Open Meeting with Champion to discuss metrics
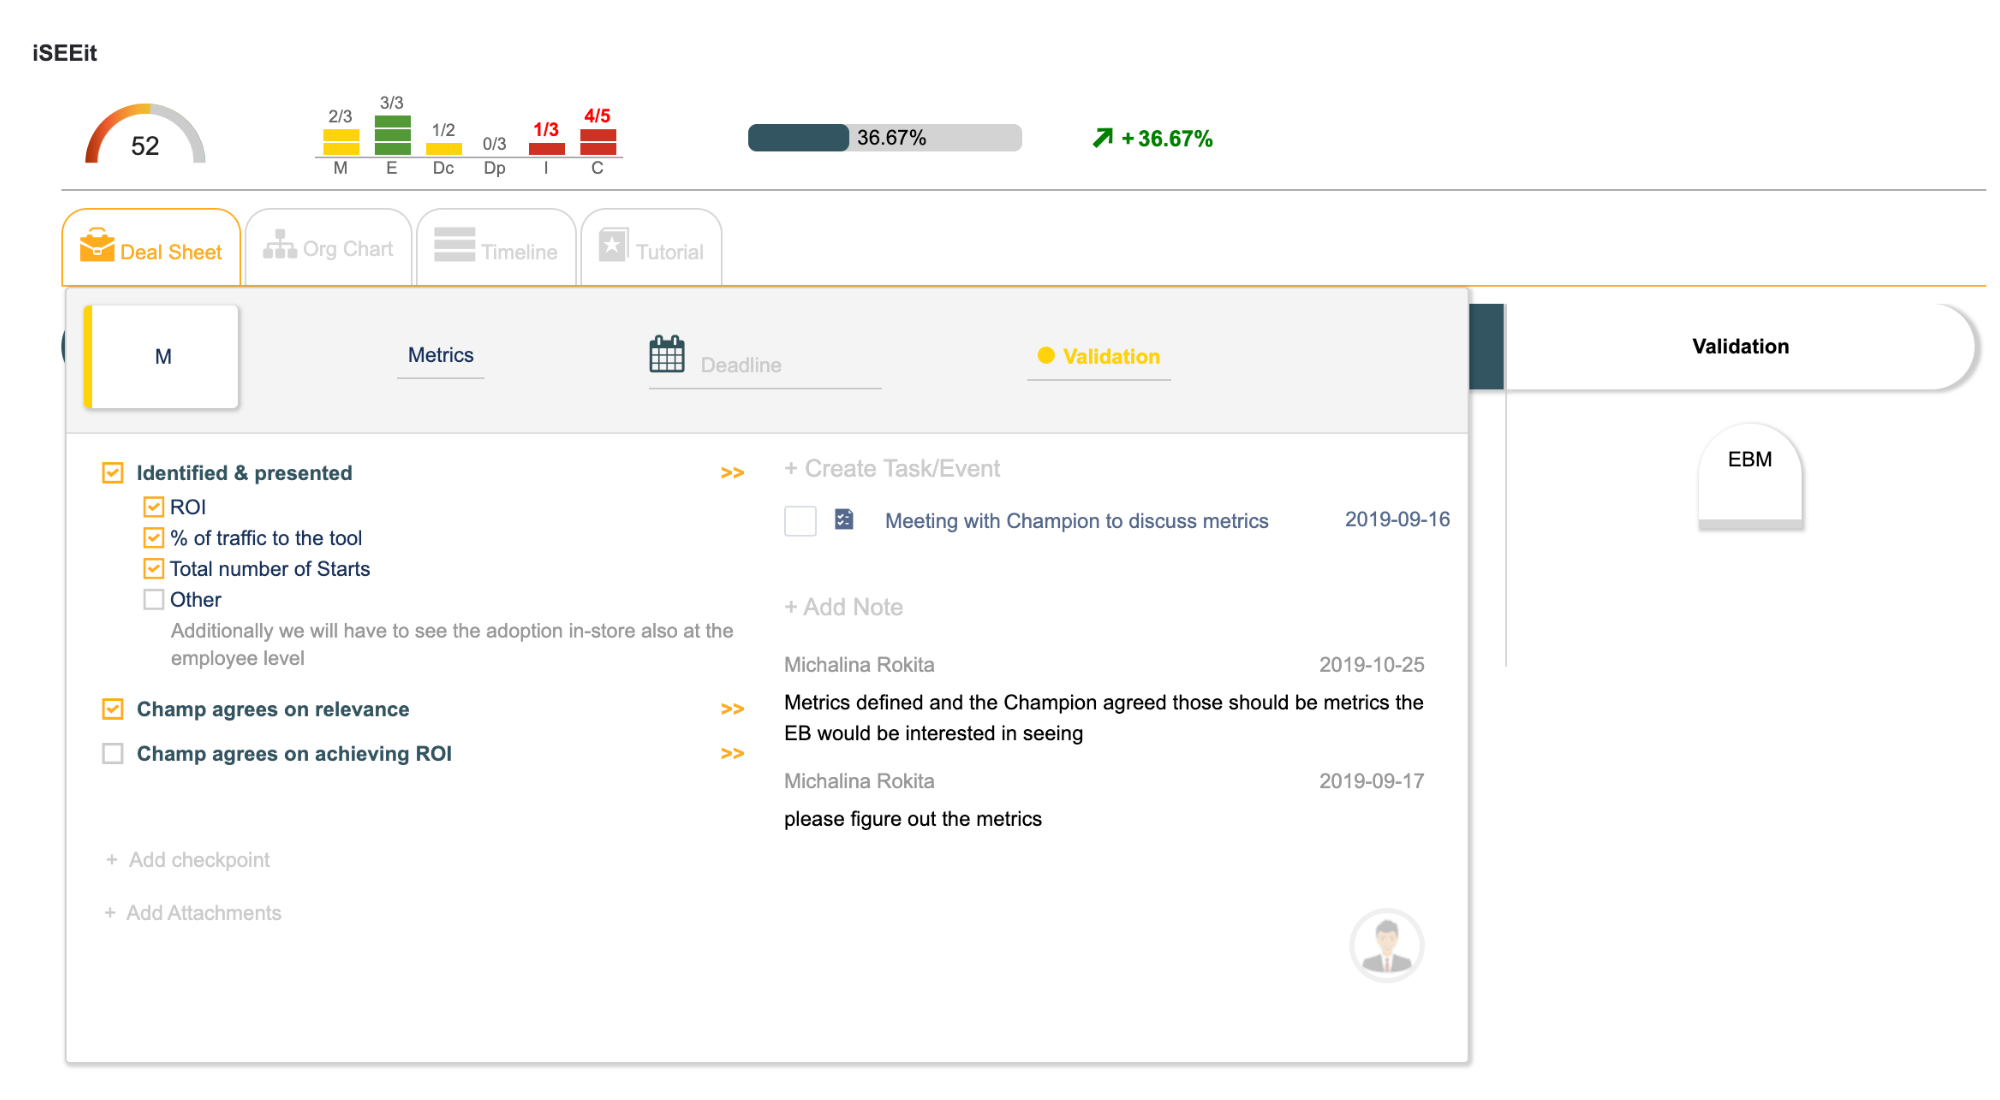The height and width of the screenshot is (1100, 2000). (x=1076, y=521)
